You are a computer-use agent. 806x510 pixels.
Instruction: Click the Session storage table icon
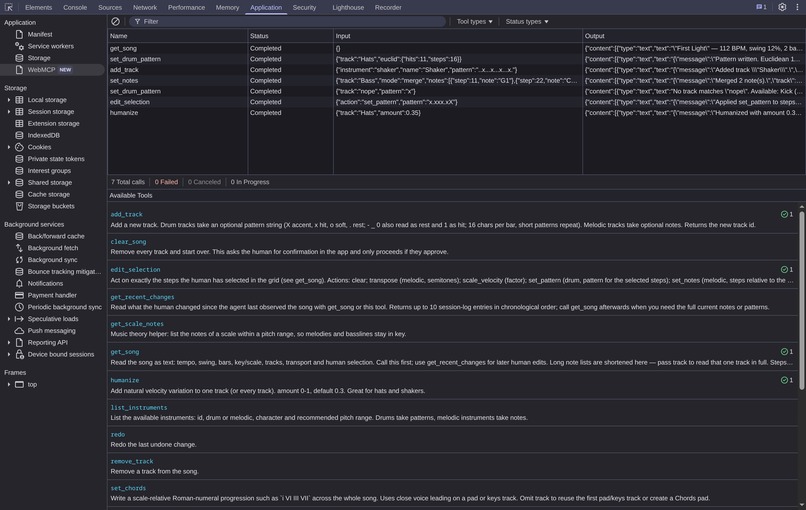19,112
